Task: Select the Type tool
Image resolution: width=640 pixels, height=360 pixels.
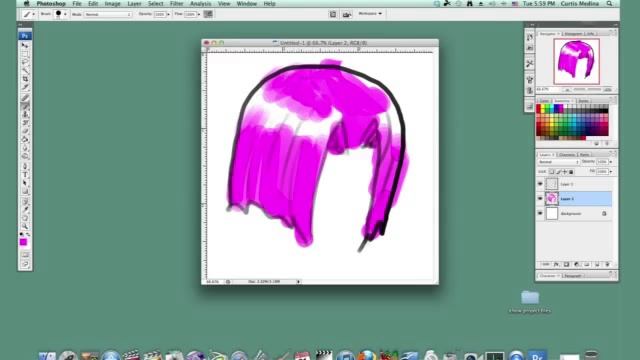Action: tap(25, 175)
